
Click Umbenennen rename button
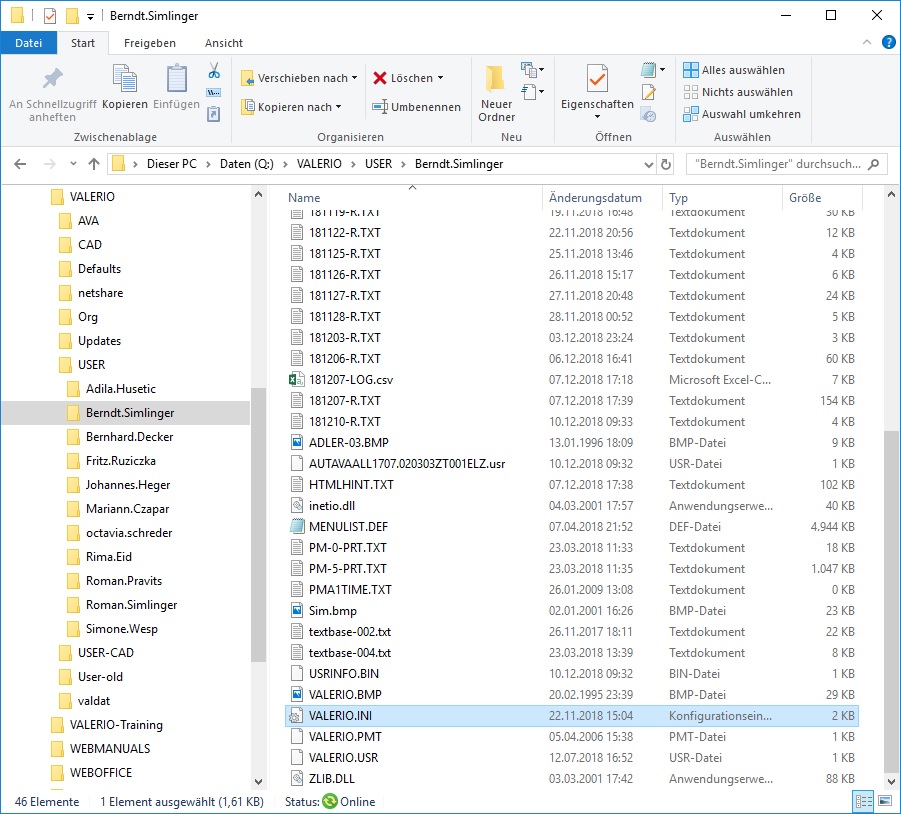coord(417,107)
